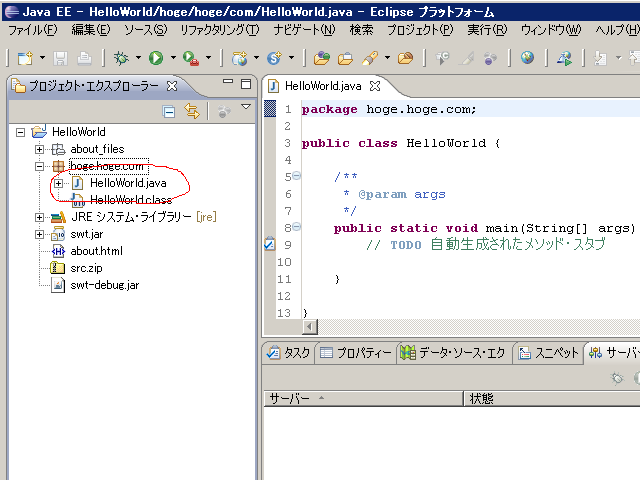Click the editor horizontal scrollbar left arrow
The image size is (640, 480).
point(310,327)
